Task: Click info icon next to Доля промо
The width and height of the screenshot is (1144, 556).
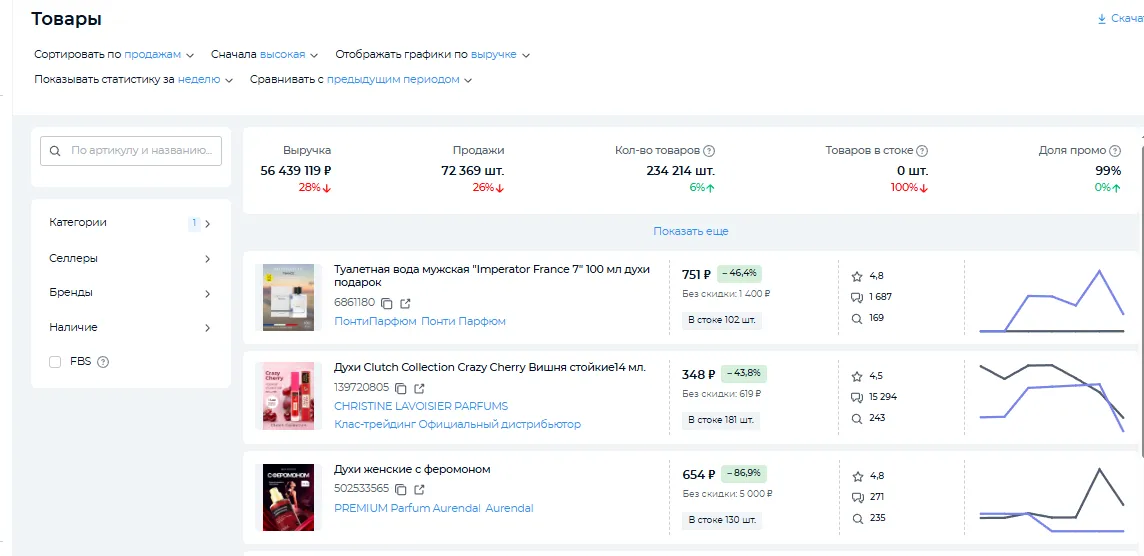Action: pyautogui.click(x=1116, y=151)
